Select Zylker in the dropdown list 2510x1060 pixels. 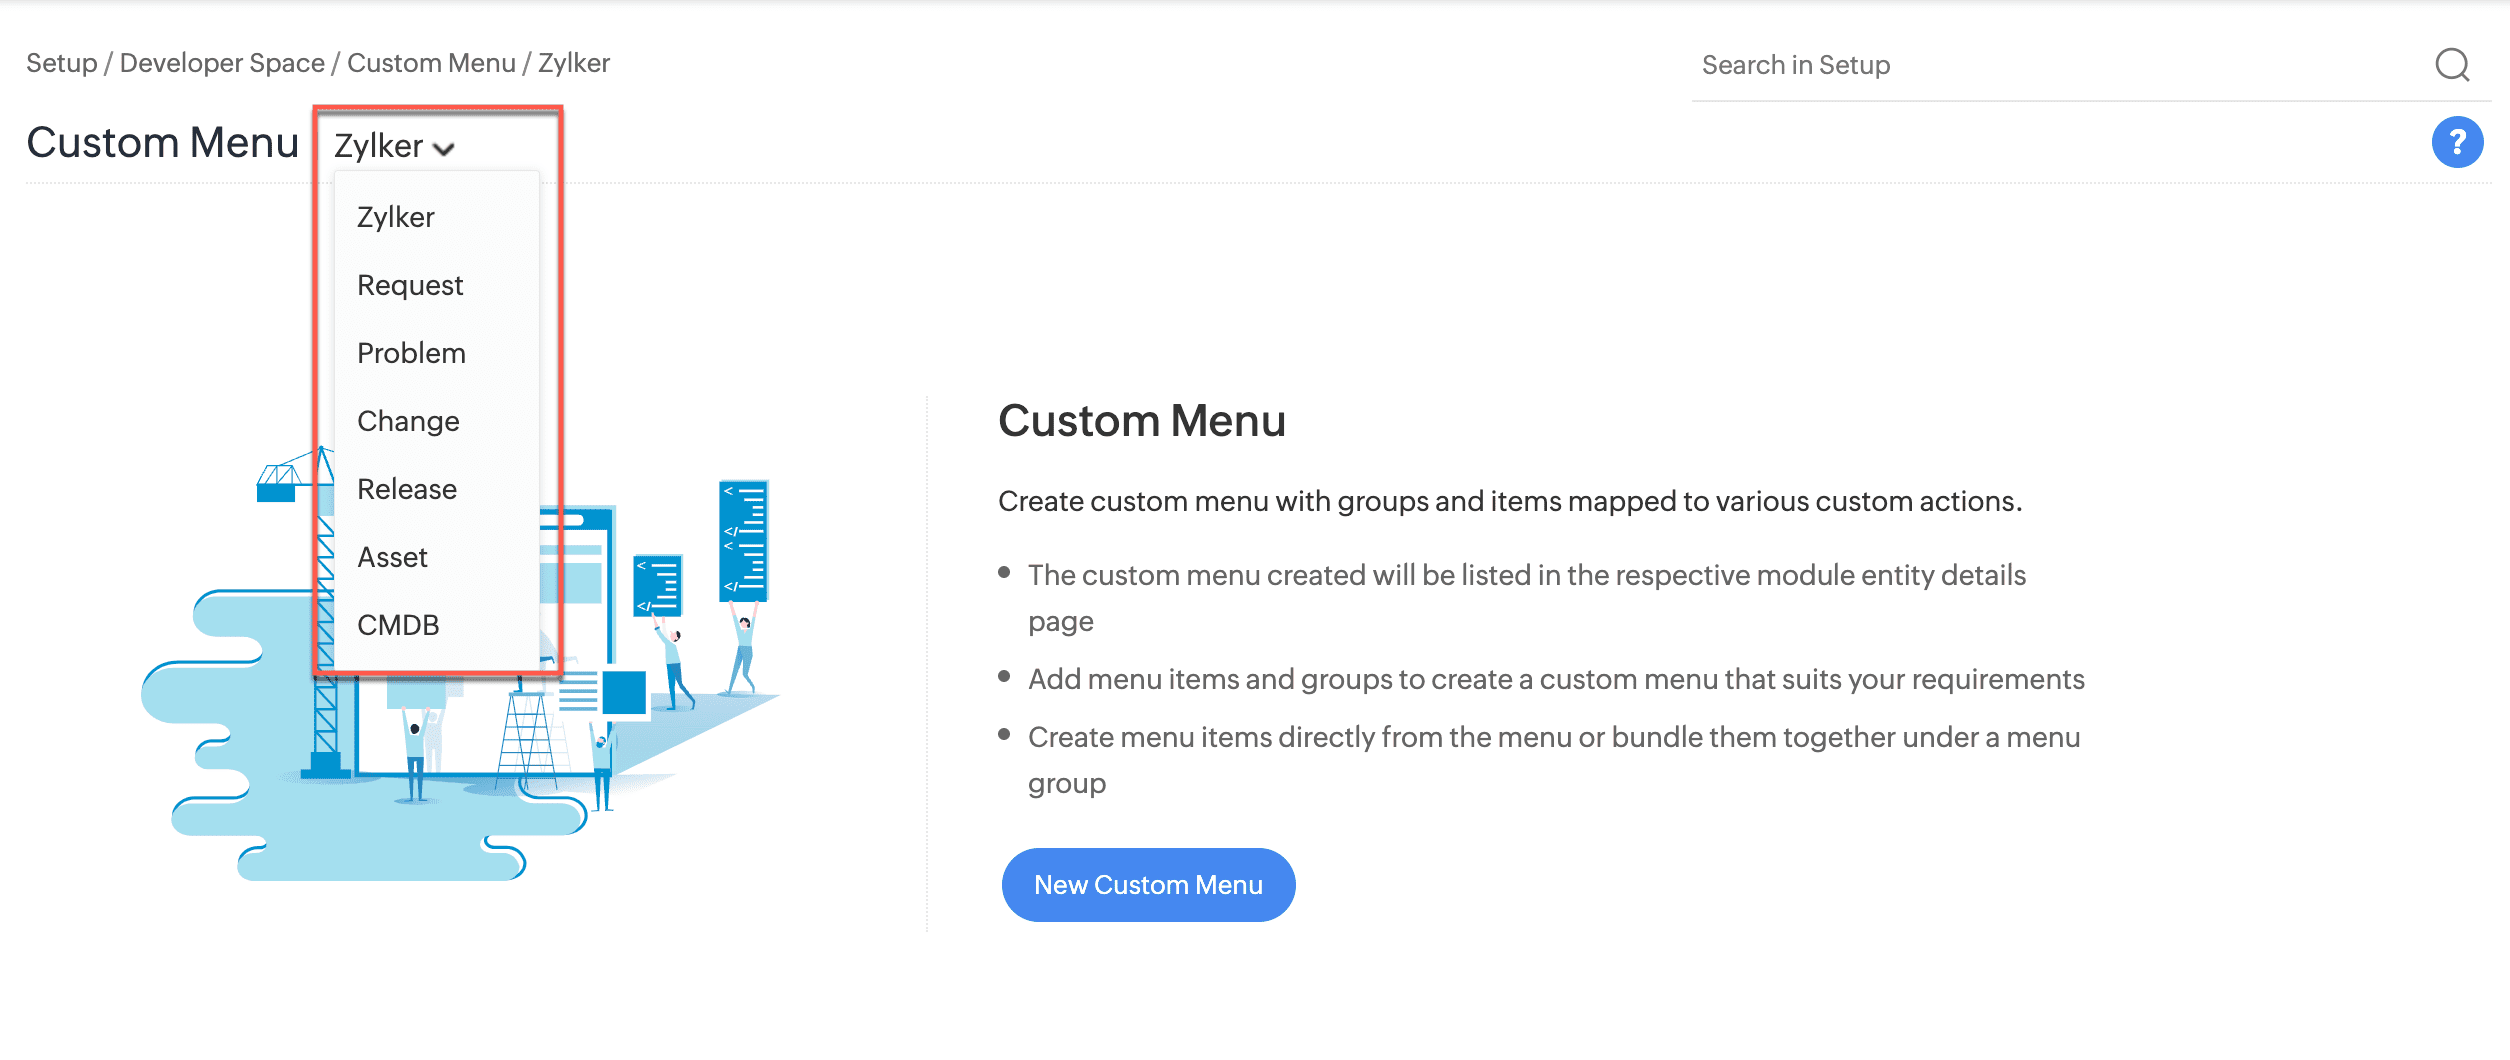(x=396, y=217)
